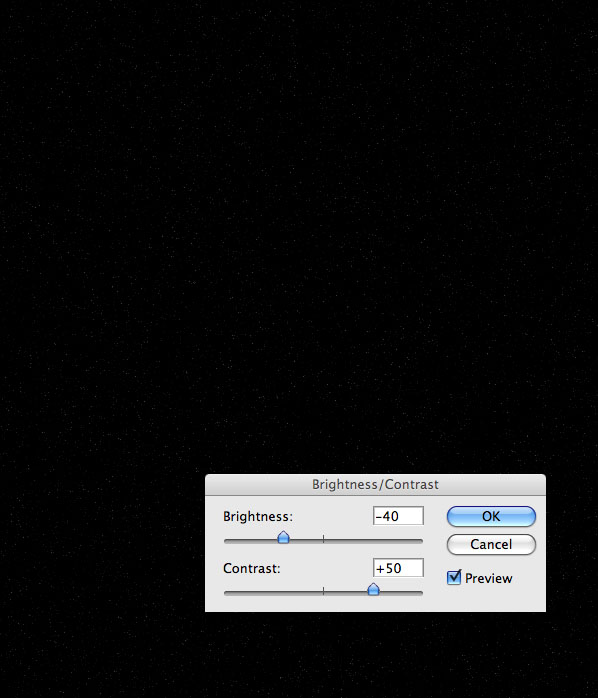598x698 pixels.
Task: Click the Contrast label
Action: coord(252,568)
